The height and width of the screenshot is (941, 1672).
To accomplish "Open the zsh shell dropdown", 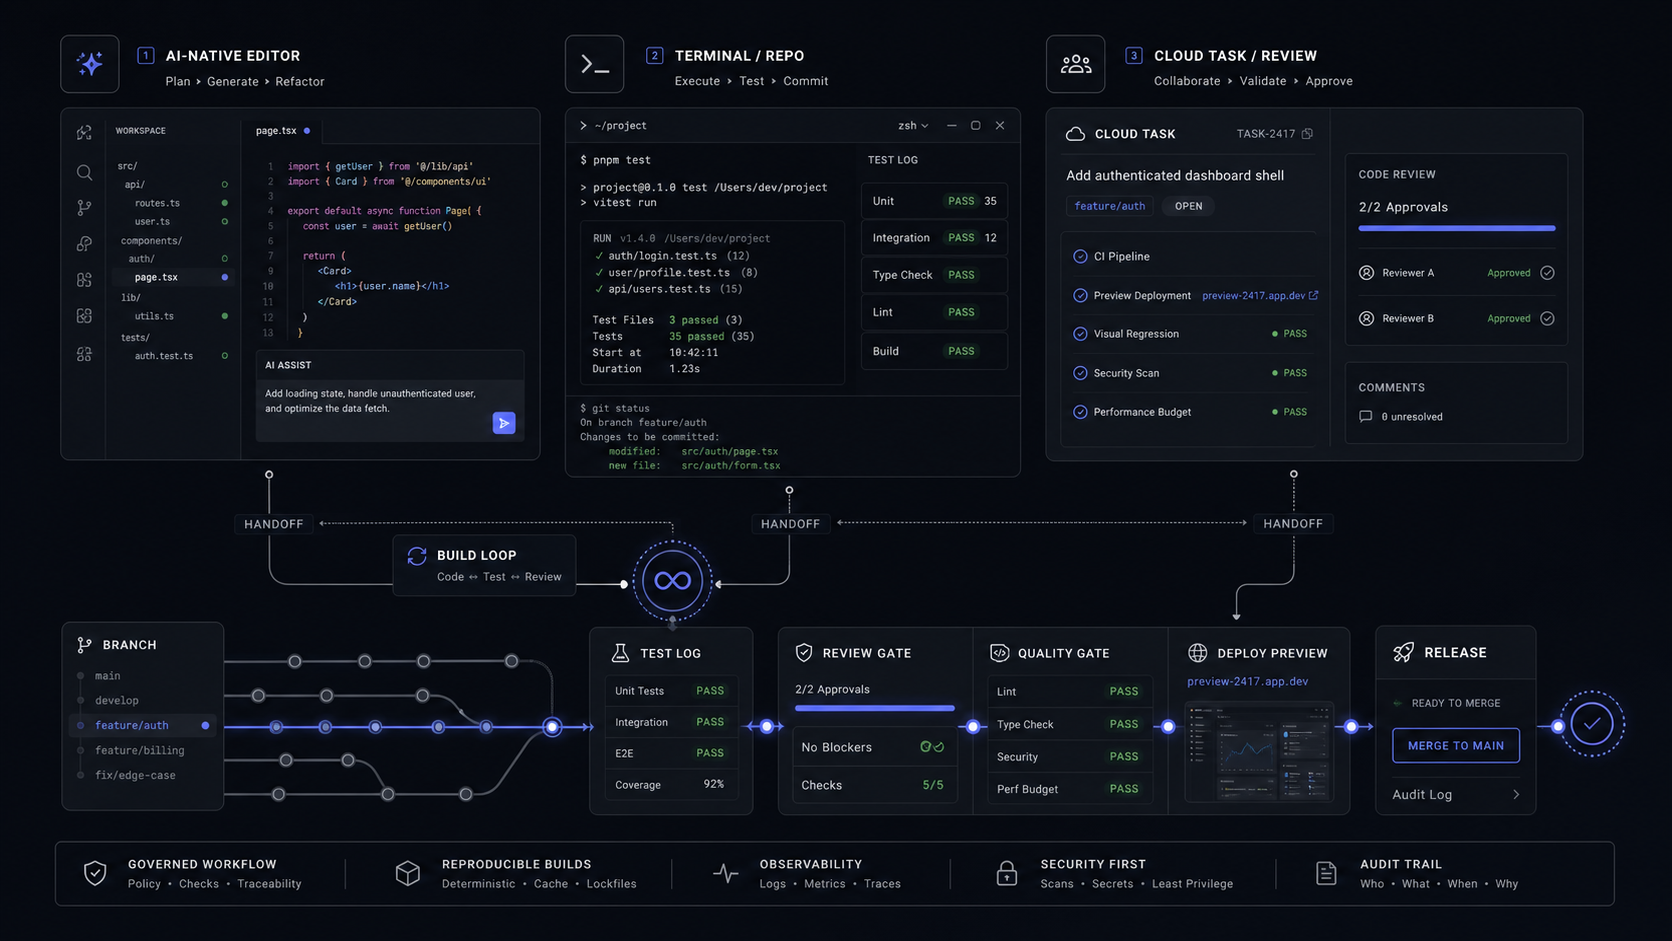I will tap(913, 126).
